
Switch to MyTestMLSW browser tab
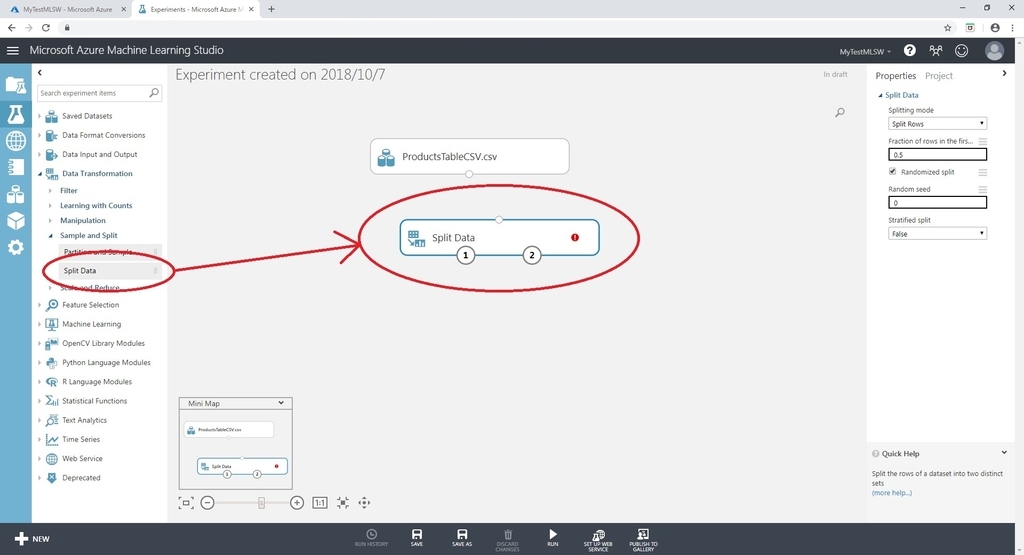click(68, 9)
